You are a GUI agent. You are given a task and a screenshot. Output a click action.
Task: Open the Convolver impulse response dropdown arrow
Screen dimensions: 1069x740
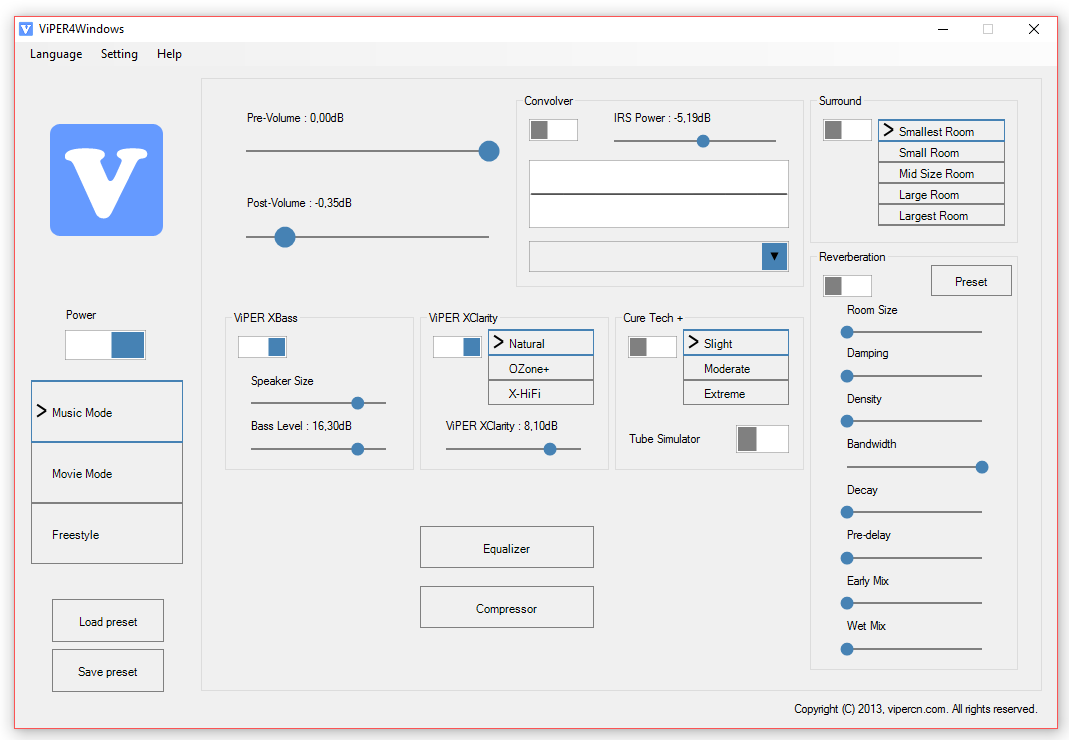(x=774, y=256)
